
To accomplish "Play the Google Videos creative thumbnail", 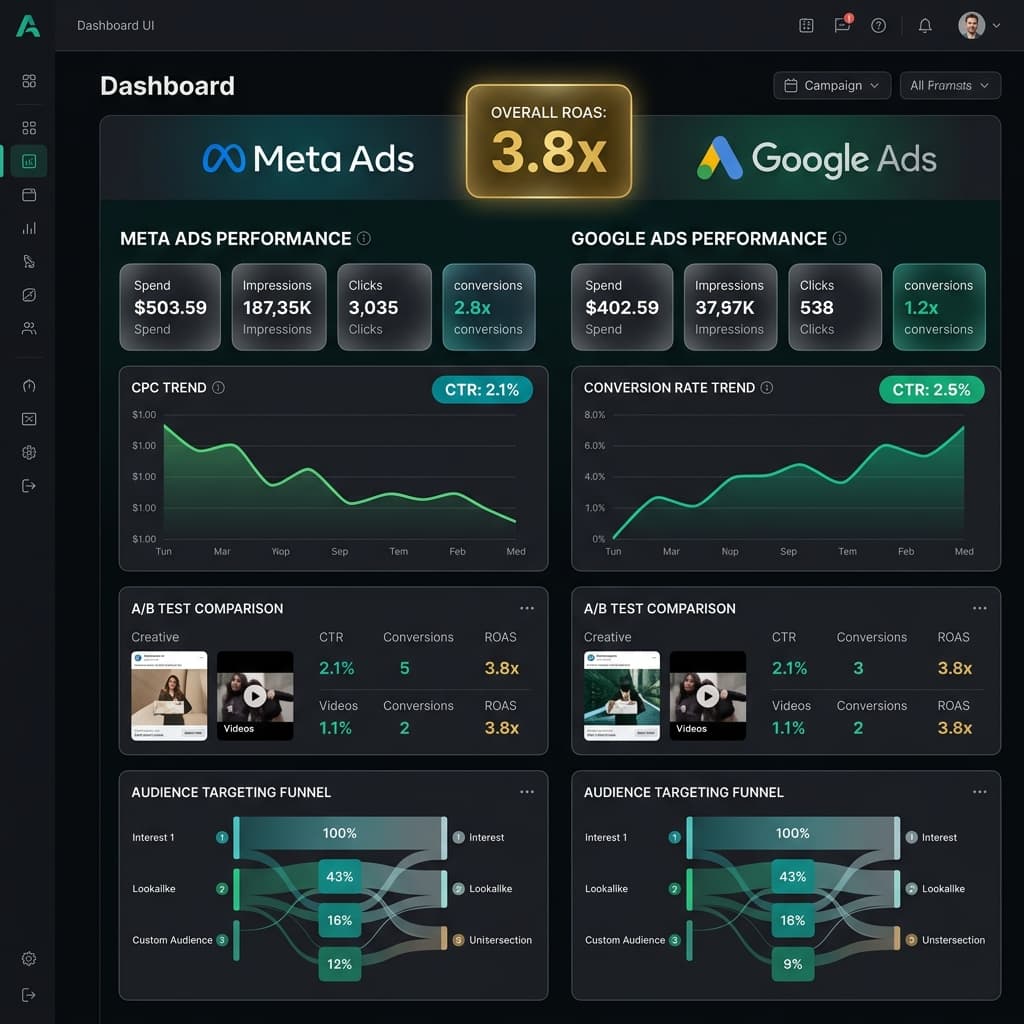I will tap(708, 696).
